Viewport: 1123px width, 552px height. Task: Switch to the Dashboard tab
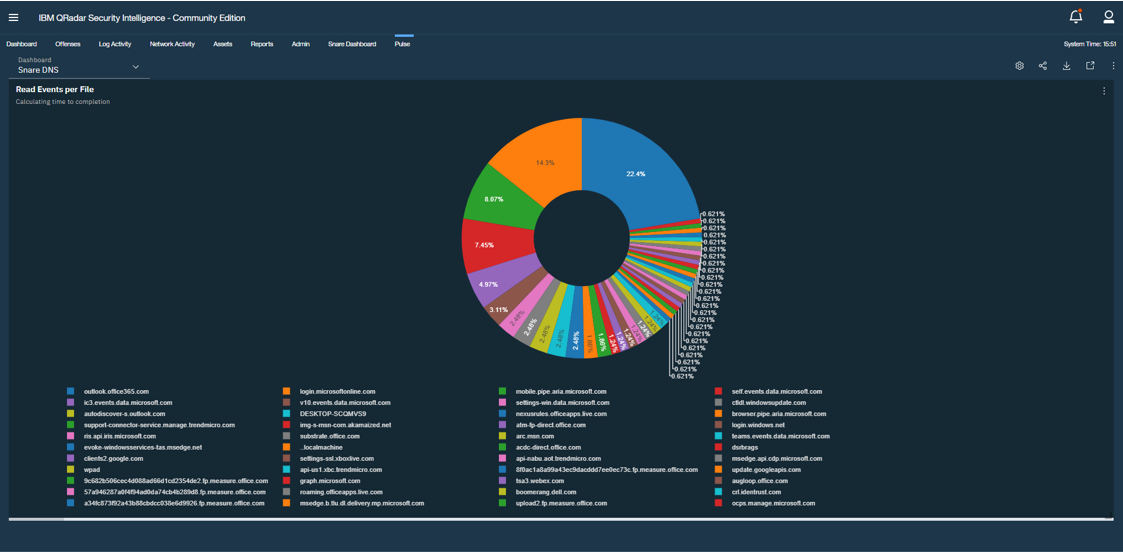(x=21, y=44)
